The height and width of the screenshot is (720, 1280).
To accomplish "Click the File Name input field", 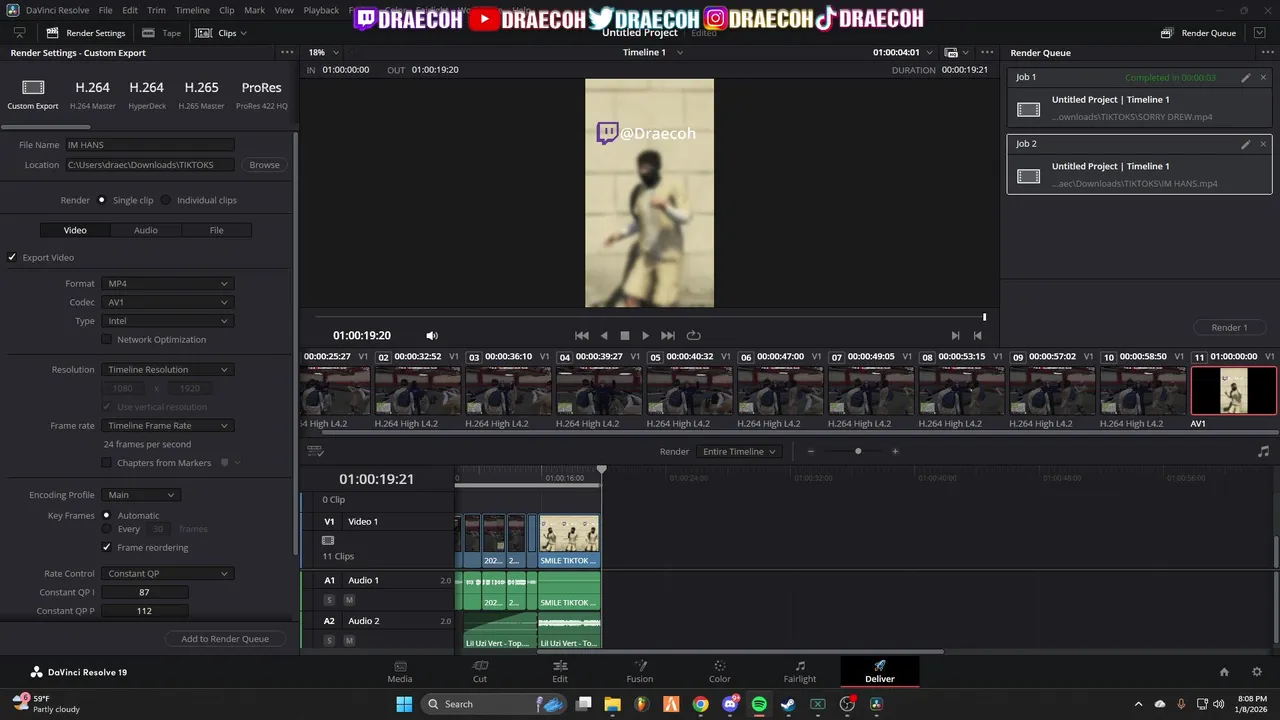I will click(150, 145).
